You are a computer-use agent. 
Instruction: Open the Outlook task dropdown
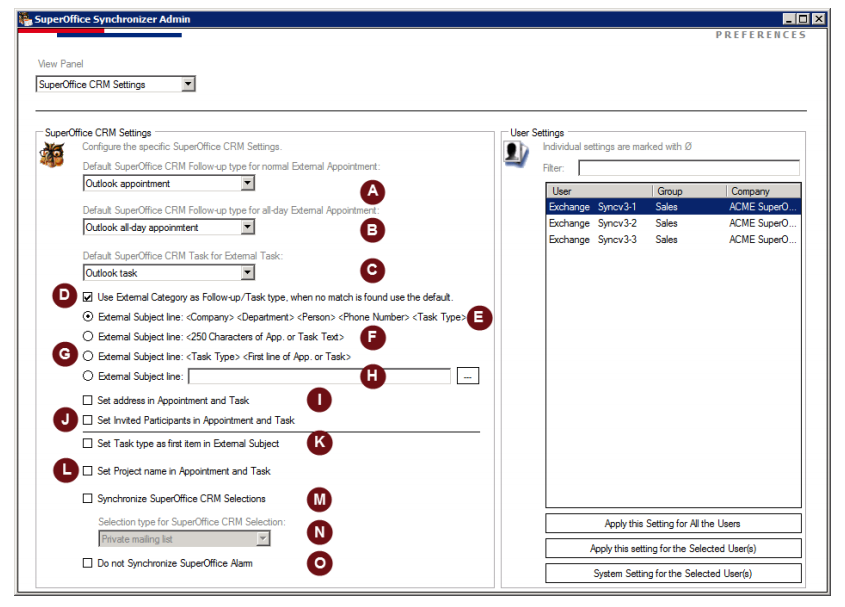[169, 273]
